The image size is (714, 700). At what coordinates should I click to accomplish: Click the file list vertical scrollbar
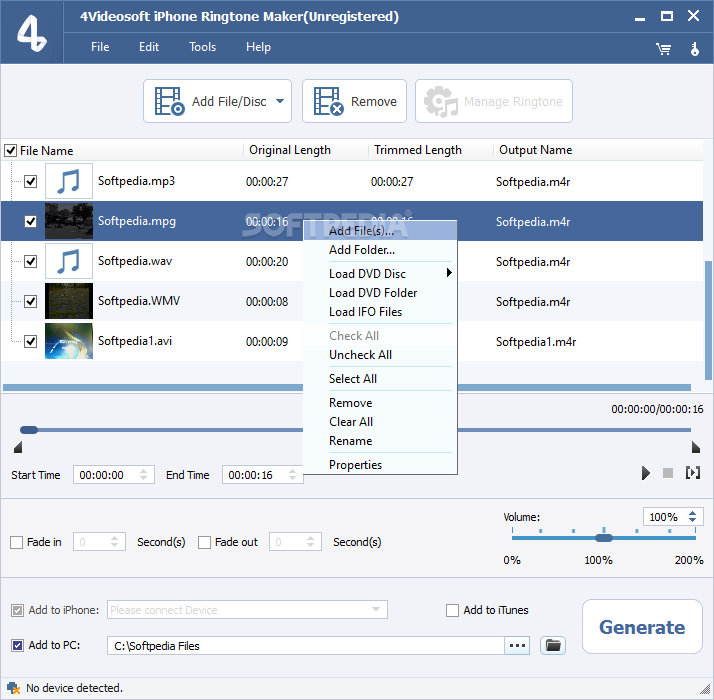coord(708,320)
